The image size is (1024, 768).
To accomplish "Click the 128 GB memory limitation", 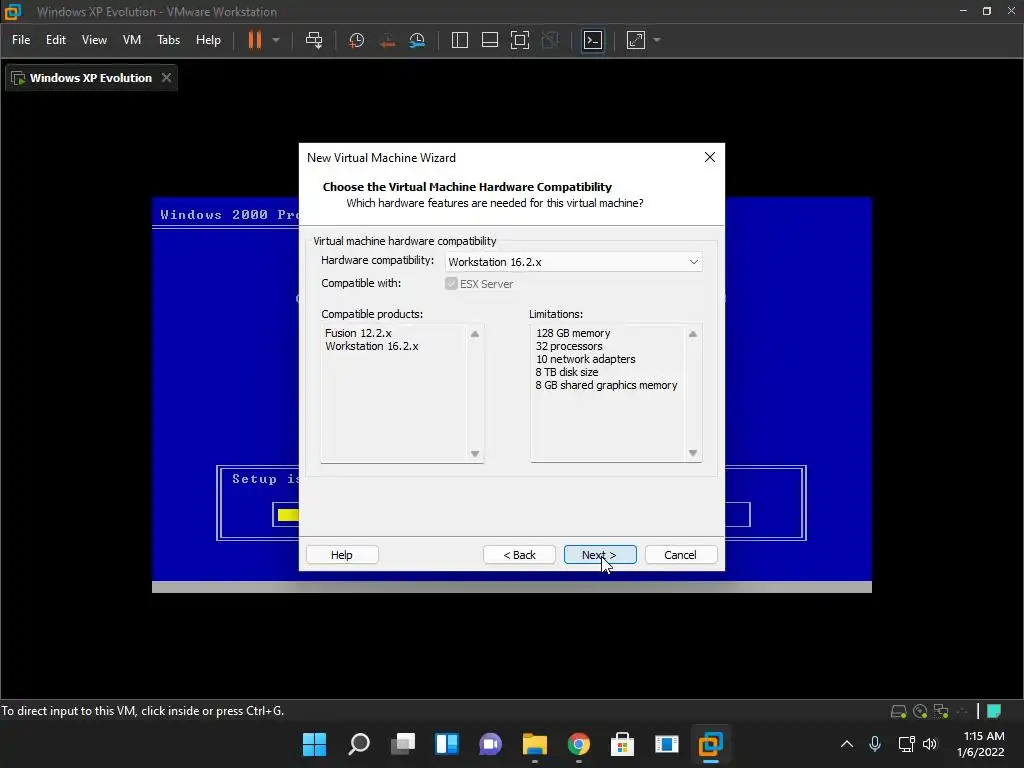I will coord(573,333).
